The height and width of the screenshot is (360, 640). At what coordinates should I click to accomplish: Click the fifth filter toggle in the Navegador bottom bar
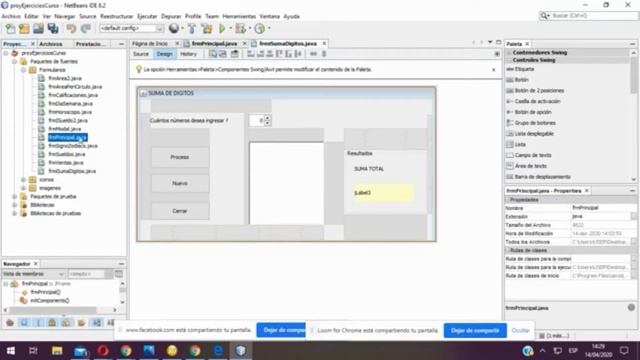point(66,323)
